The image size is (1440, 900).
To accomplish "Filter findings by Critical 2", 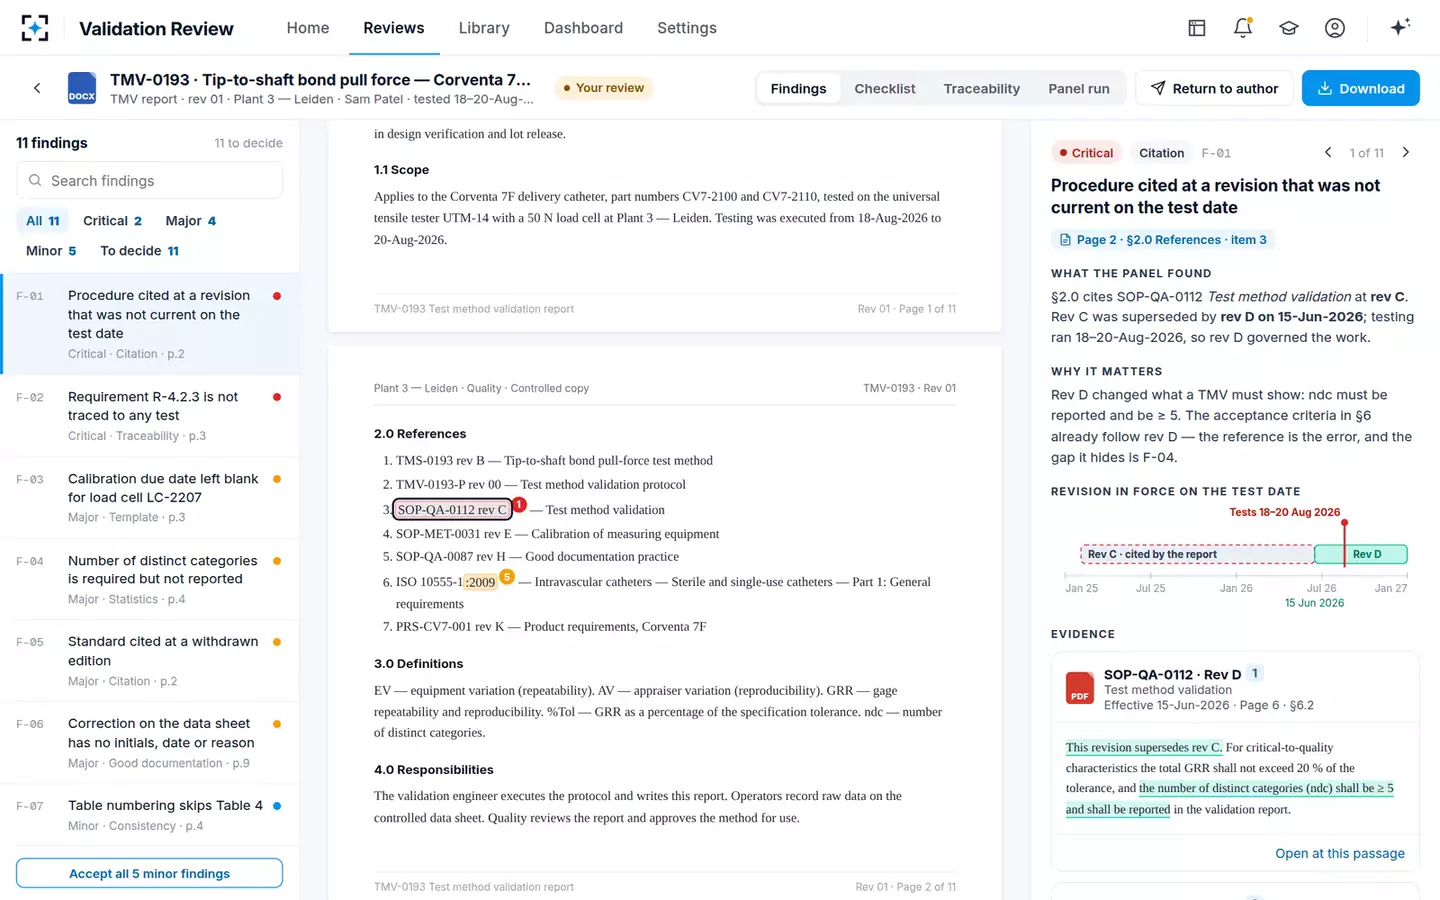I will point(112,221).
